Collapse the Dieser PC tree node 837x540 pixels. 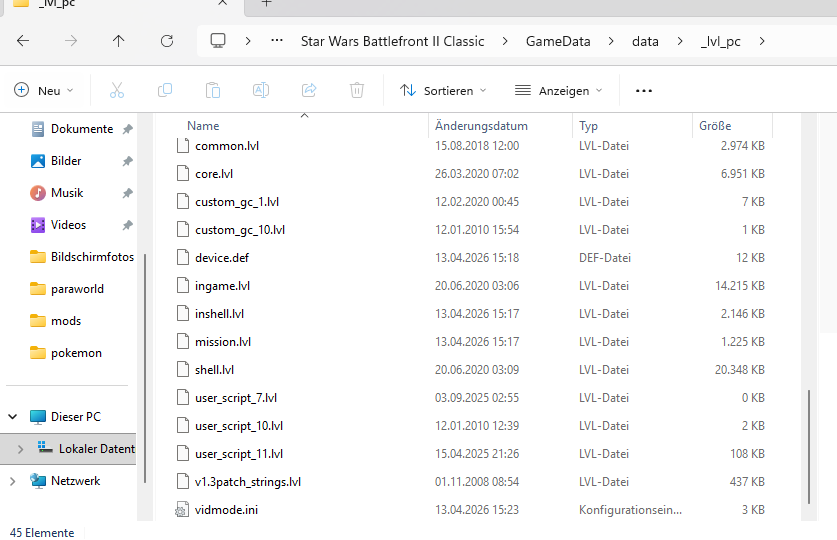tap(13, 417)
